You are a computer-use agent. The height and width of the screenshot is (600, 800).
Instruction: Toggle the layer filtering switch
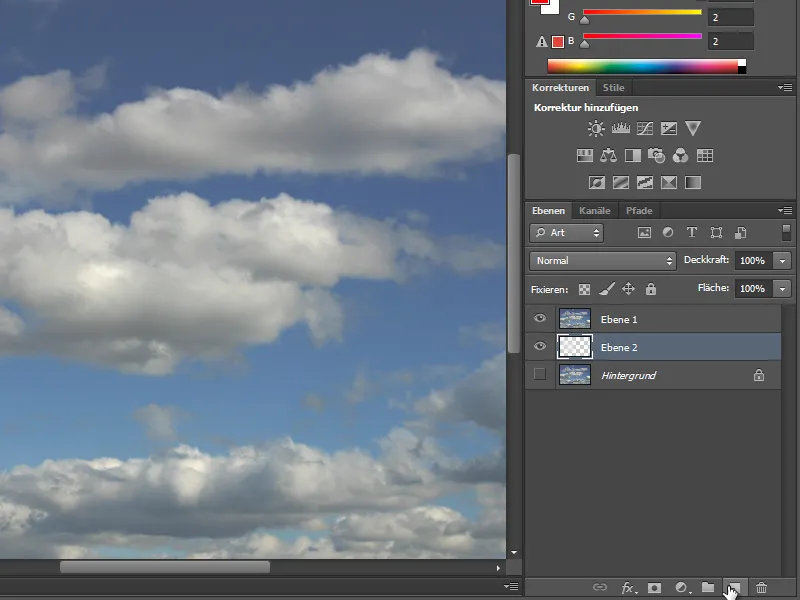click(x=786, y=232)
